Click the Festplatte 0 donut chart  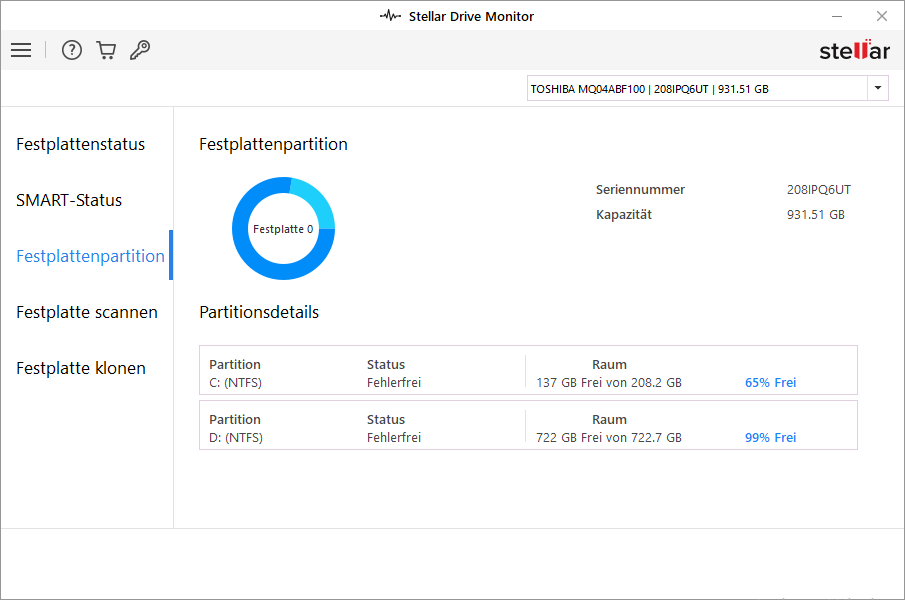[283, 229]
